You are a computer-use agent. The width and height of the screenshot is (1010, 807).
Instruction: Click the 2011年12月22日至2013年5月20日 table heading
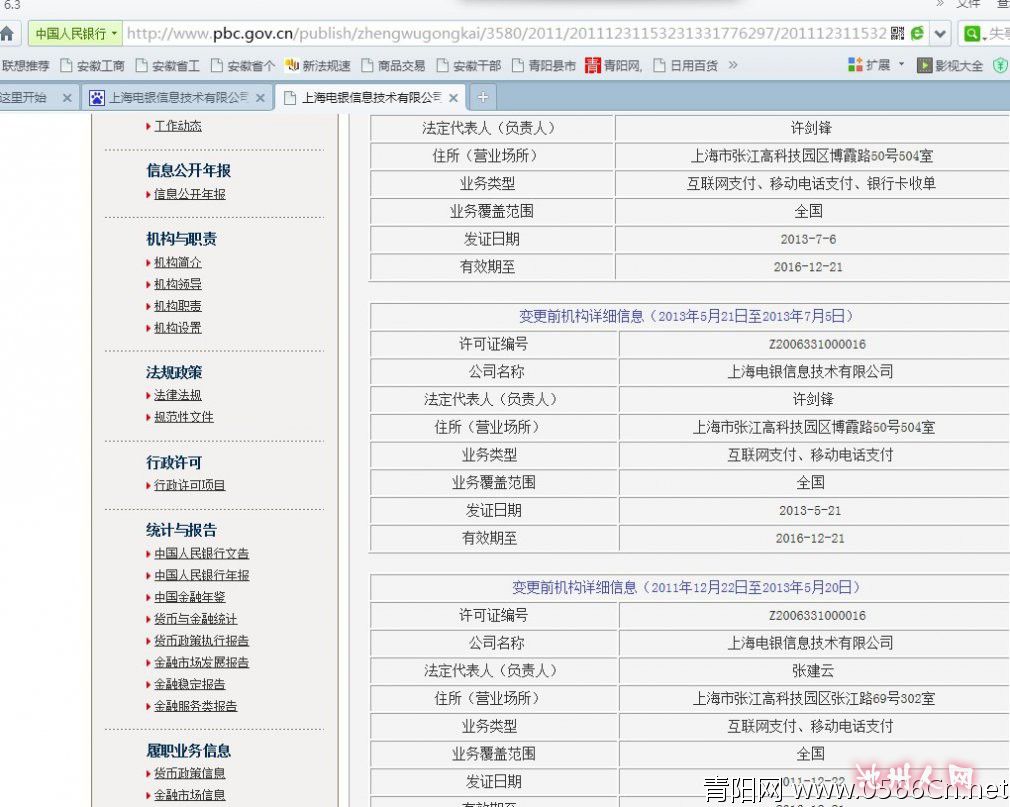pyautogui.click(x=687, y=587)
